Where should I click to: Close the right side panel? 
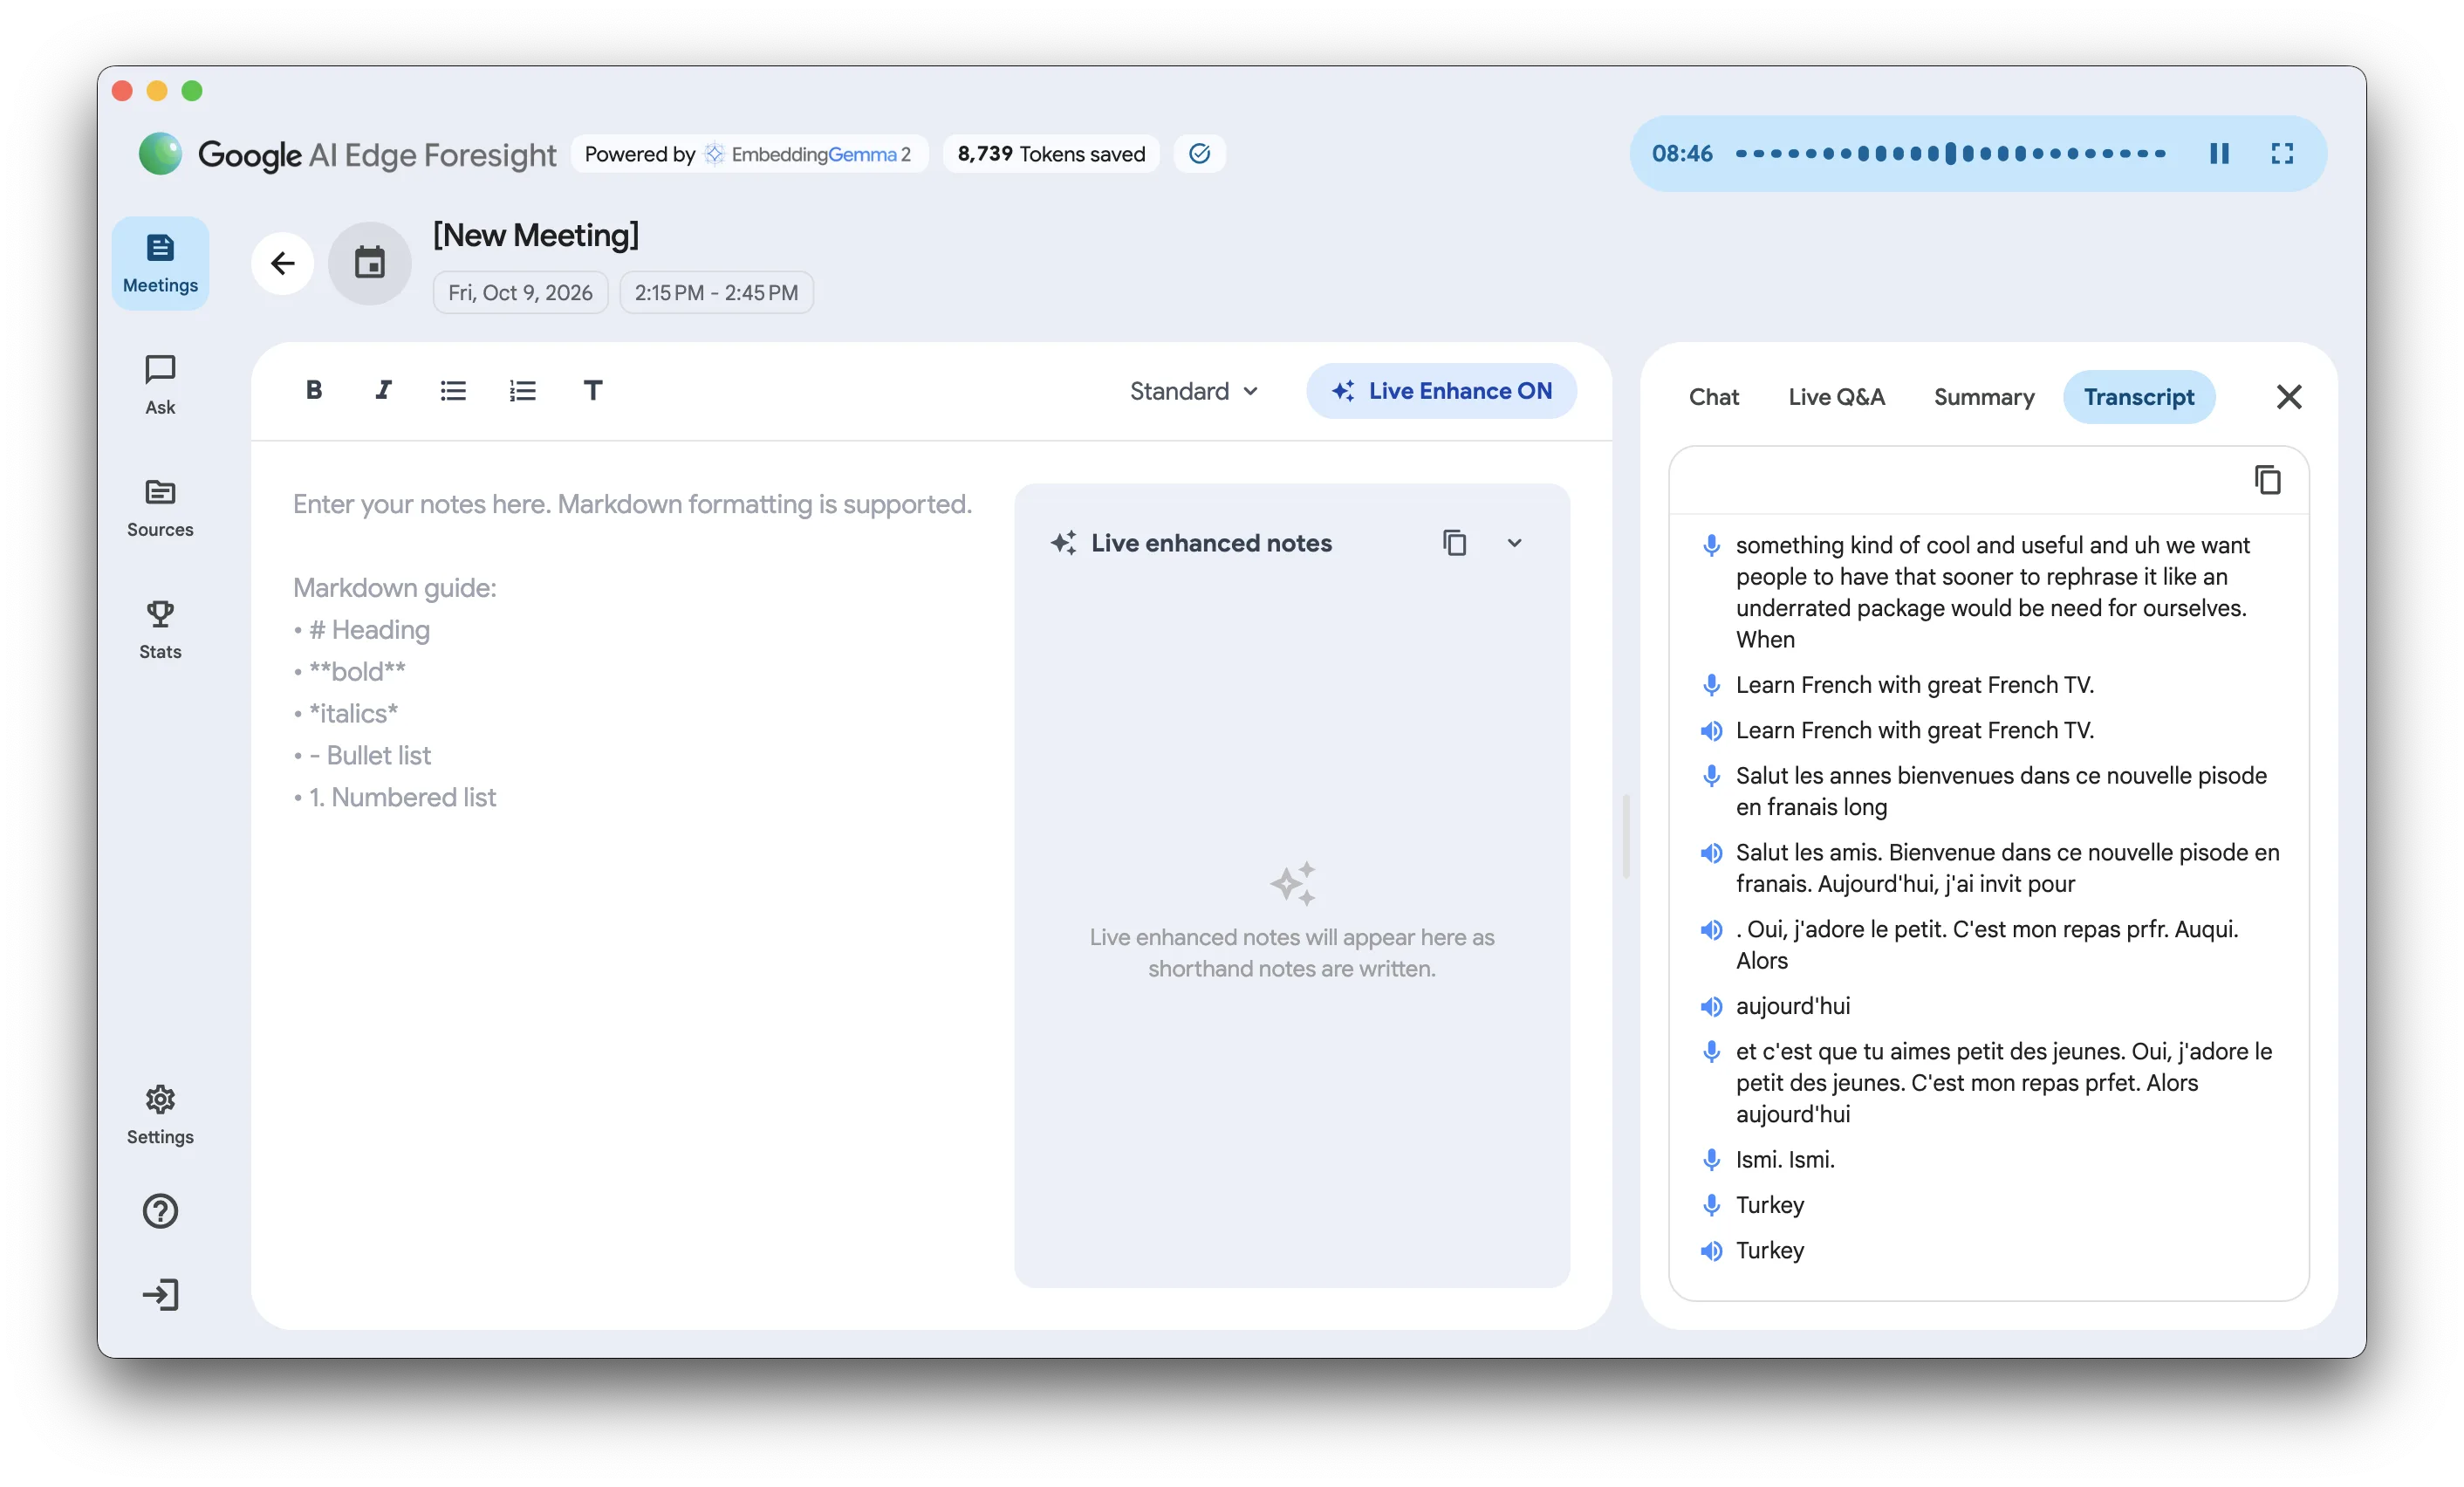coord(2288,397)
